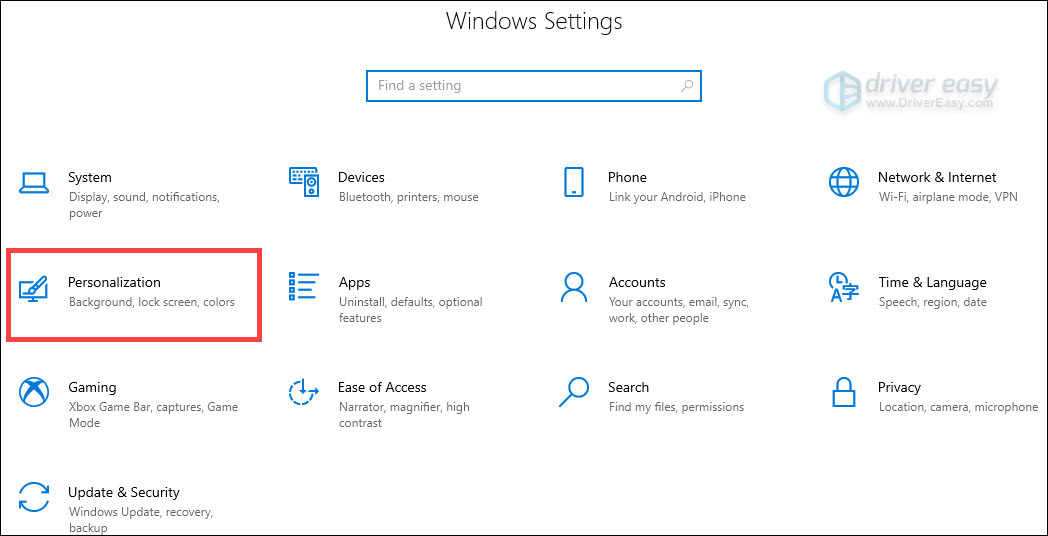Focus the 'Find a setting' search field

523,86
